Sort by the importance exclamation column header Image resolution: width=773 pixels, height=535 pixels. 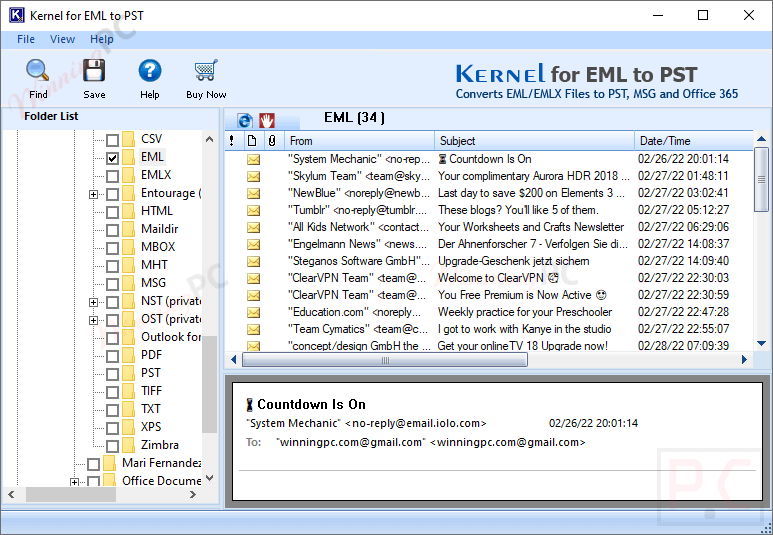coord(232,141)
